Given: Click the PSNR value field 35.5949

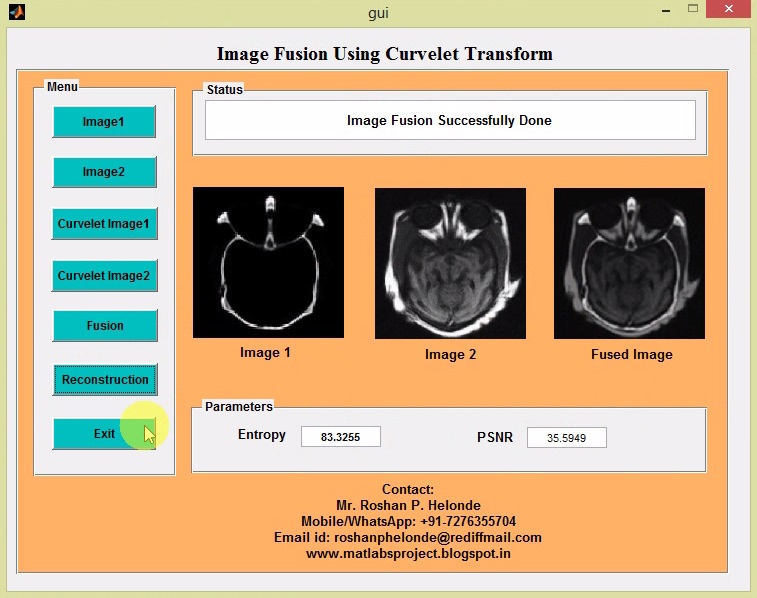Looking at the screenshot, I should [x=567, y=438].
